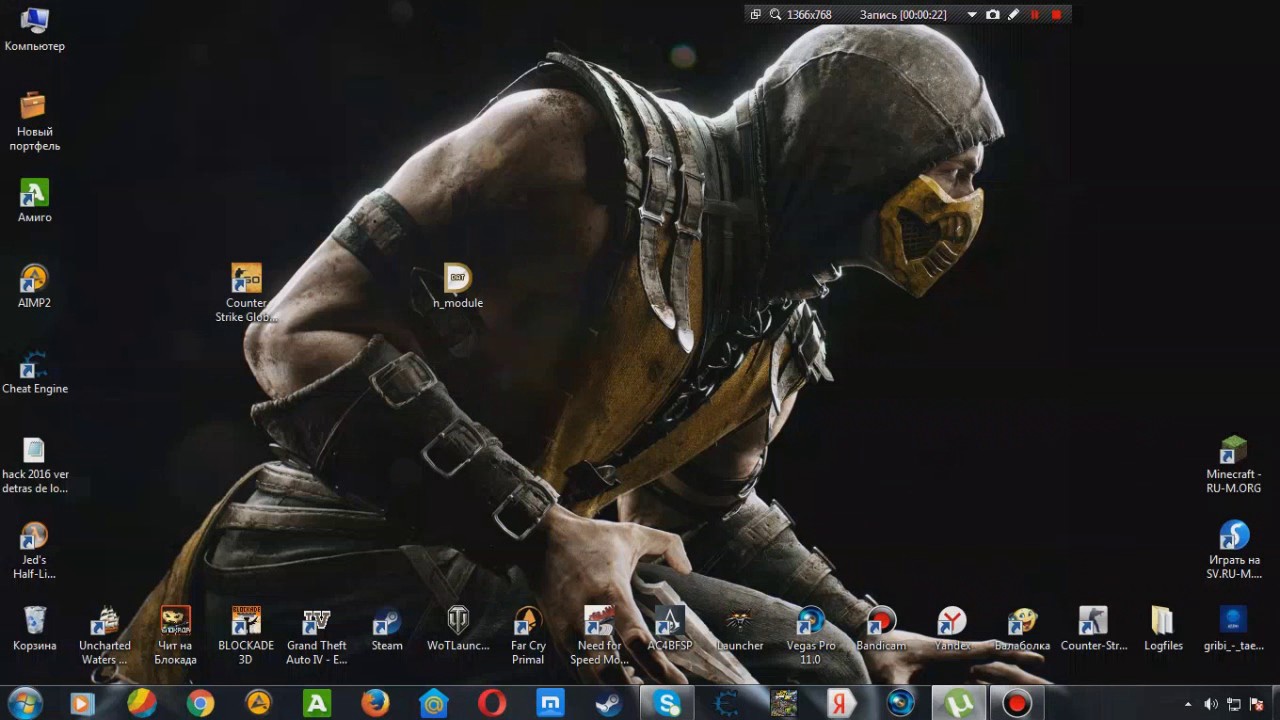
Task: Select the Играть на SV.RU-M shortcut
Action: [1234, 551]
